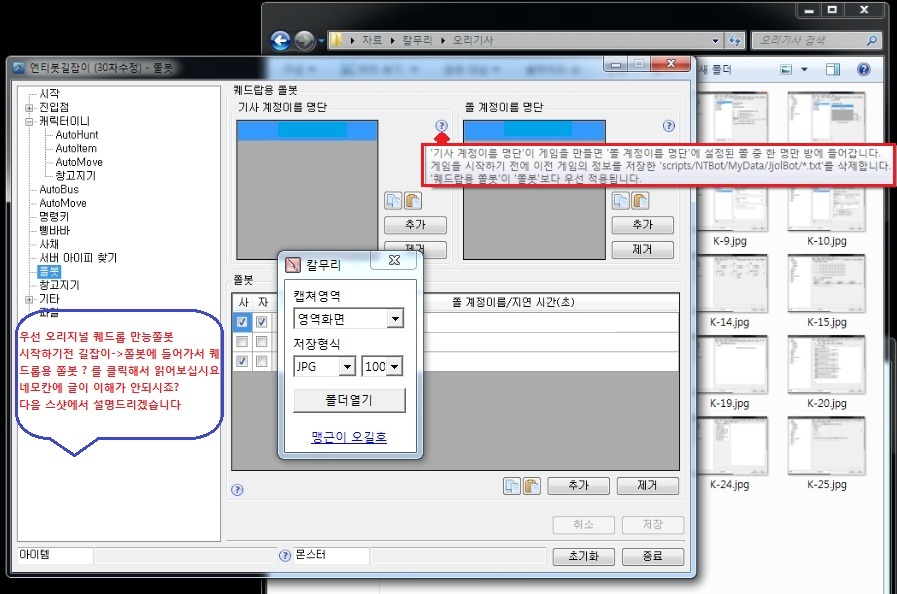Toggle 자 checkbox in the first 쫄봇 row
897x594 pixels.
coord(261,322)
